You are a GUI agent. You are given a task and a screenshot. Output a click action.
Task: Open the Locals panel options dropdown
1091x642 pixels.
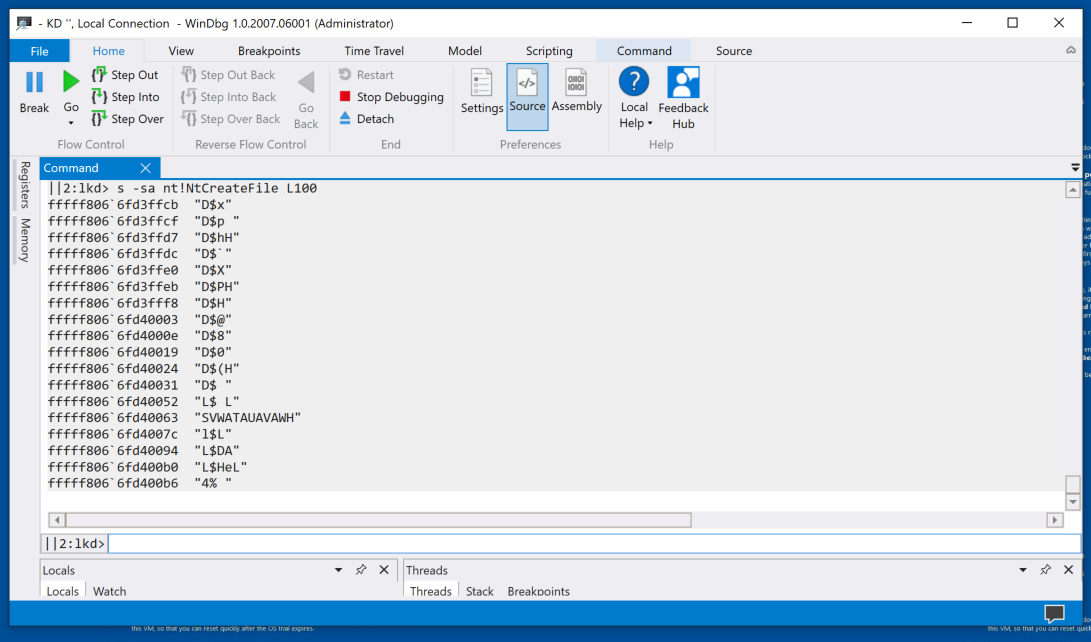point(338,570)
